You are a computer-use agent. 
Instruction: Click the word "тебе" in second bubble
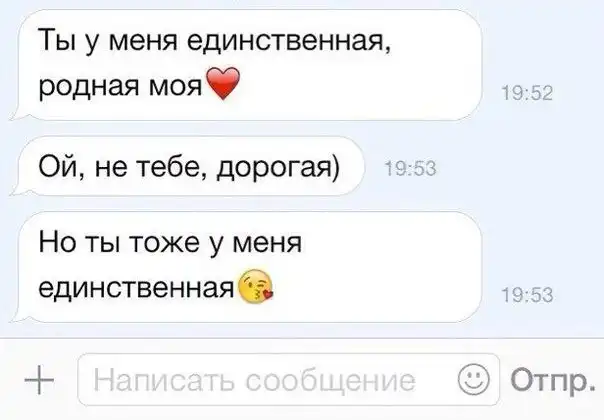[x=172, y=167]
